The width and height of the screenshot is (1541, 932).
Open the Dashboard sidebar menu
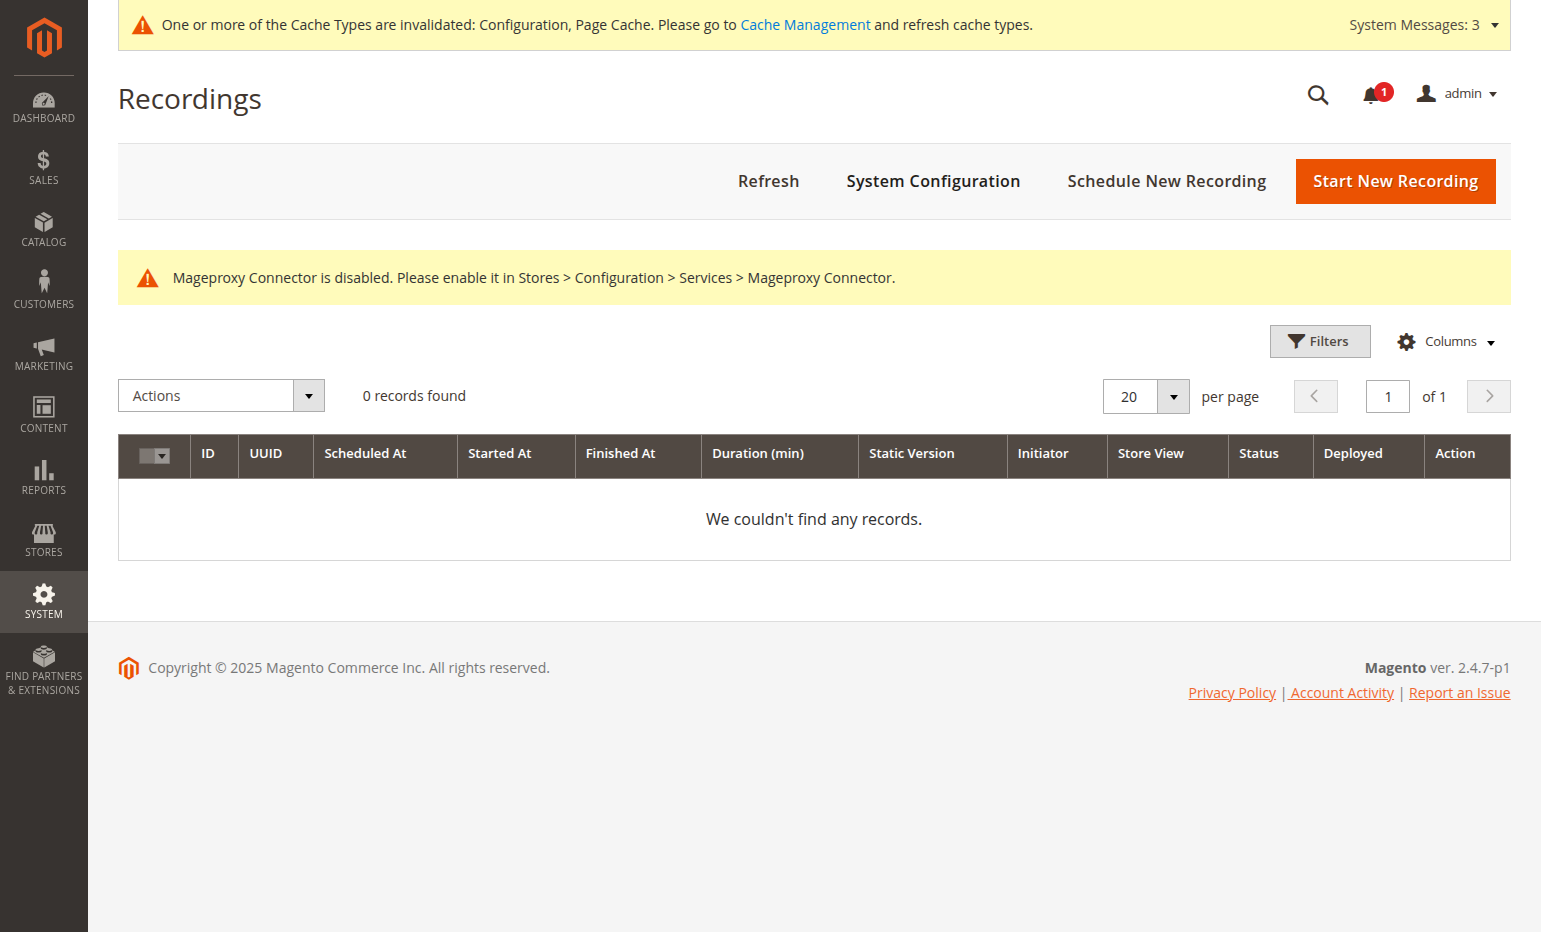tap(44, 107)
